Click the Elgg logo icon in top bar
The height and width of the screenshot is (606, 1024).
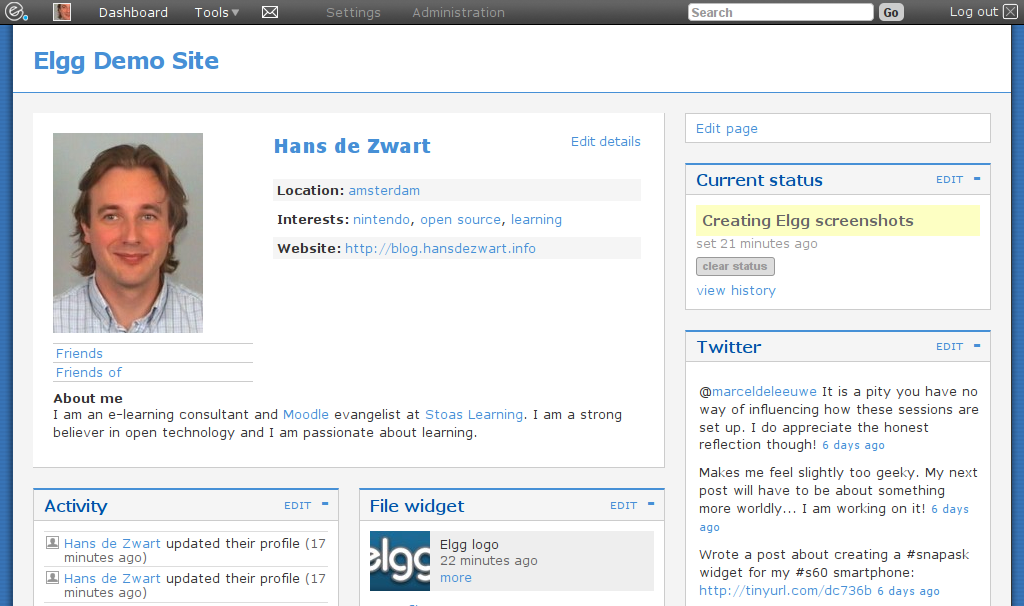[16, 12]
